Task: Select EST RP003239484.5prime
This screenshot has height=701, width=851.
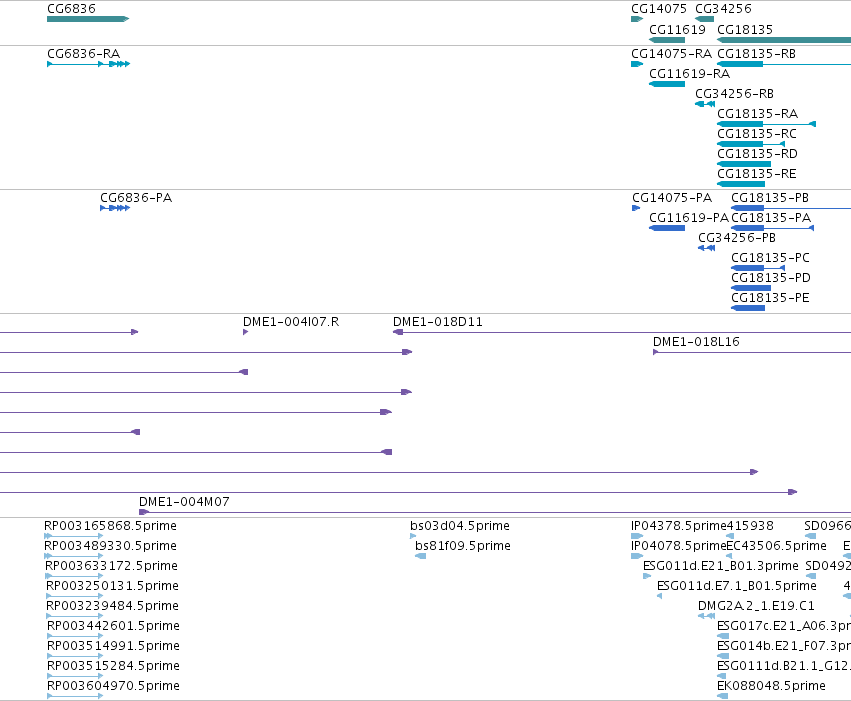Action: pyautogui.click(x=112, y=606)
